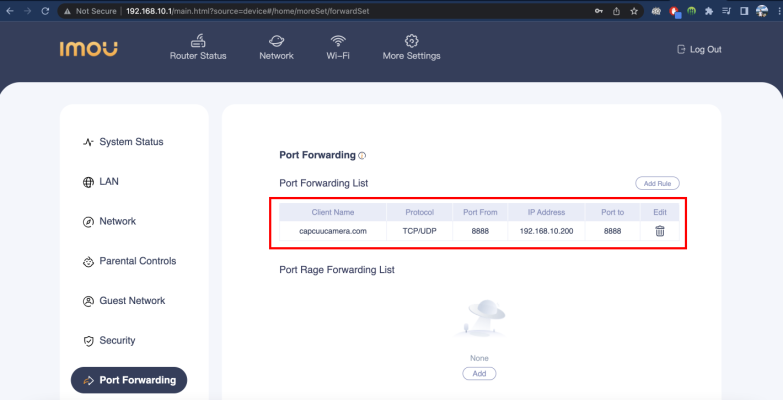Delete the capcuucamera.com forwarding rule
Image resolution: width=783 pixels, height=400 pixels.
660,231
